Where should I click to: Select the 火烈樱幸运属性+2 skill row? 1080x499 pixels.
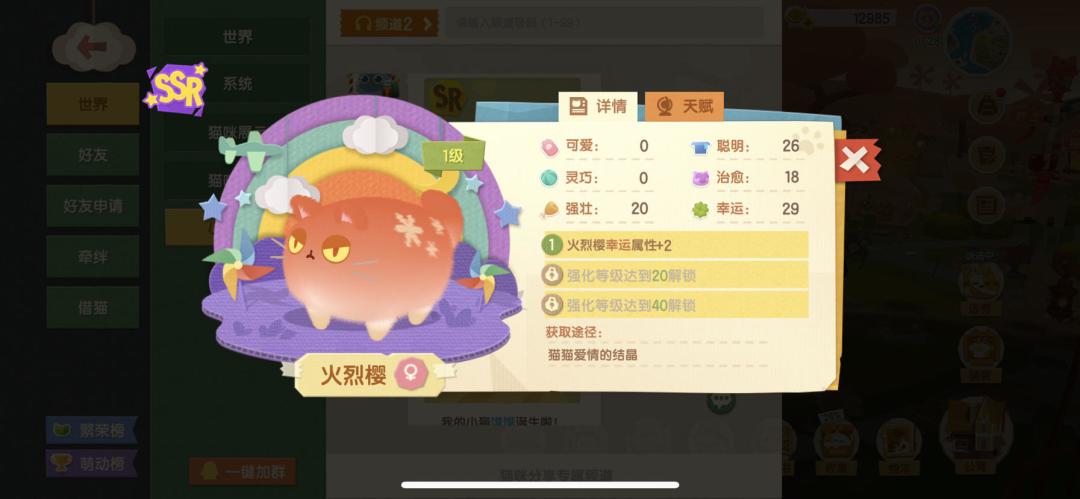click(x=675, y=245)
